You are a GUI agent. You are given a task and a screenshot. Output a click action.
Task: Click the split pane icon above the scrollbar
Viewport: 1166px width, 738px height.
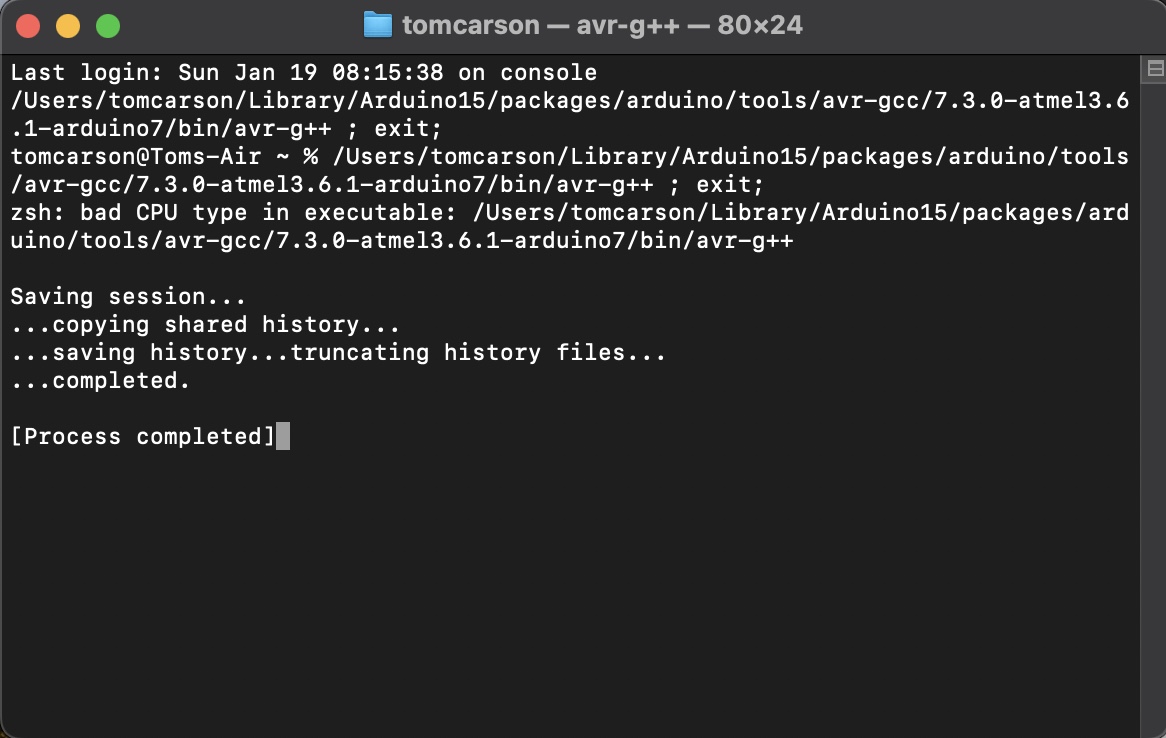point(1155,68)
